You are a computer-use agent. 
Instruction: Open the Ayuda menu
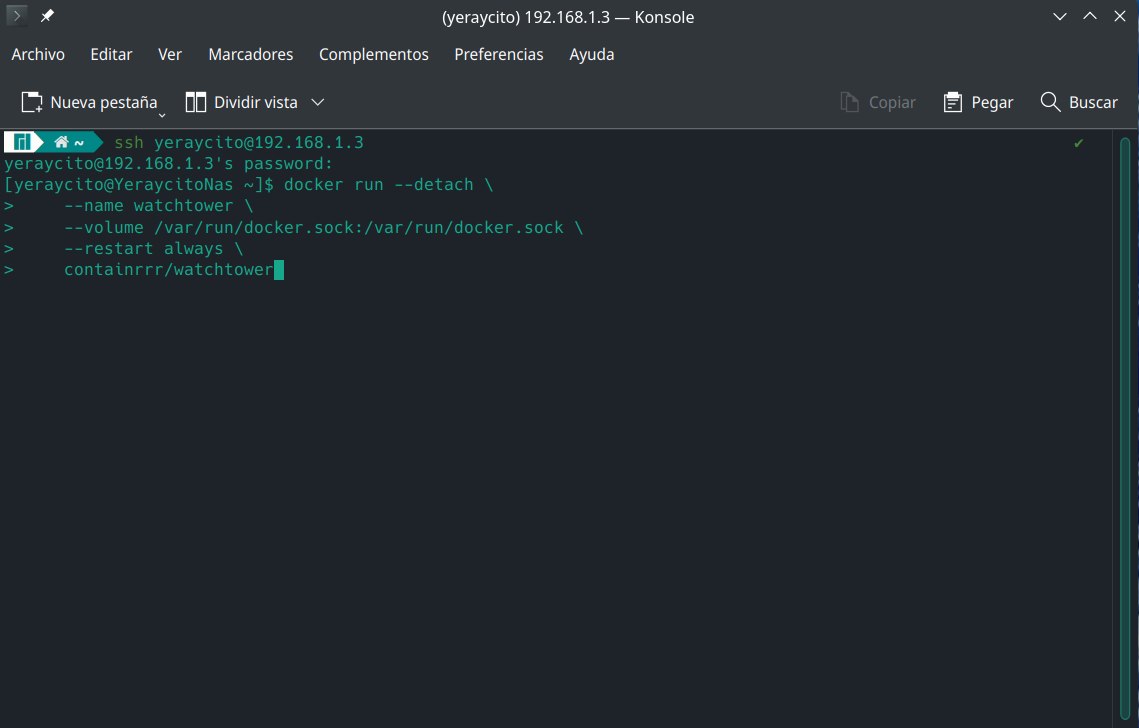click(591, 54)
